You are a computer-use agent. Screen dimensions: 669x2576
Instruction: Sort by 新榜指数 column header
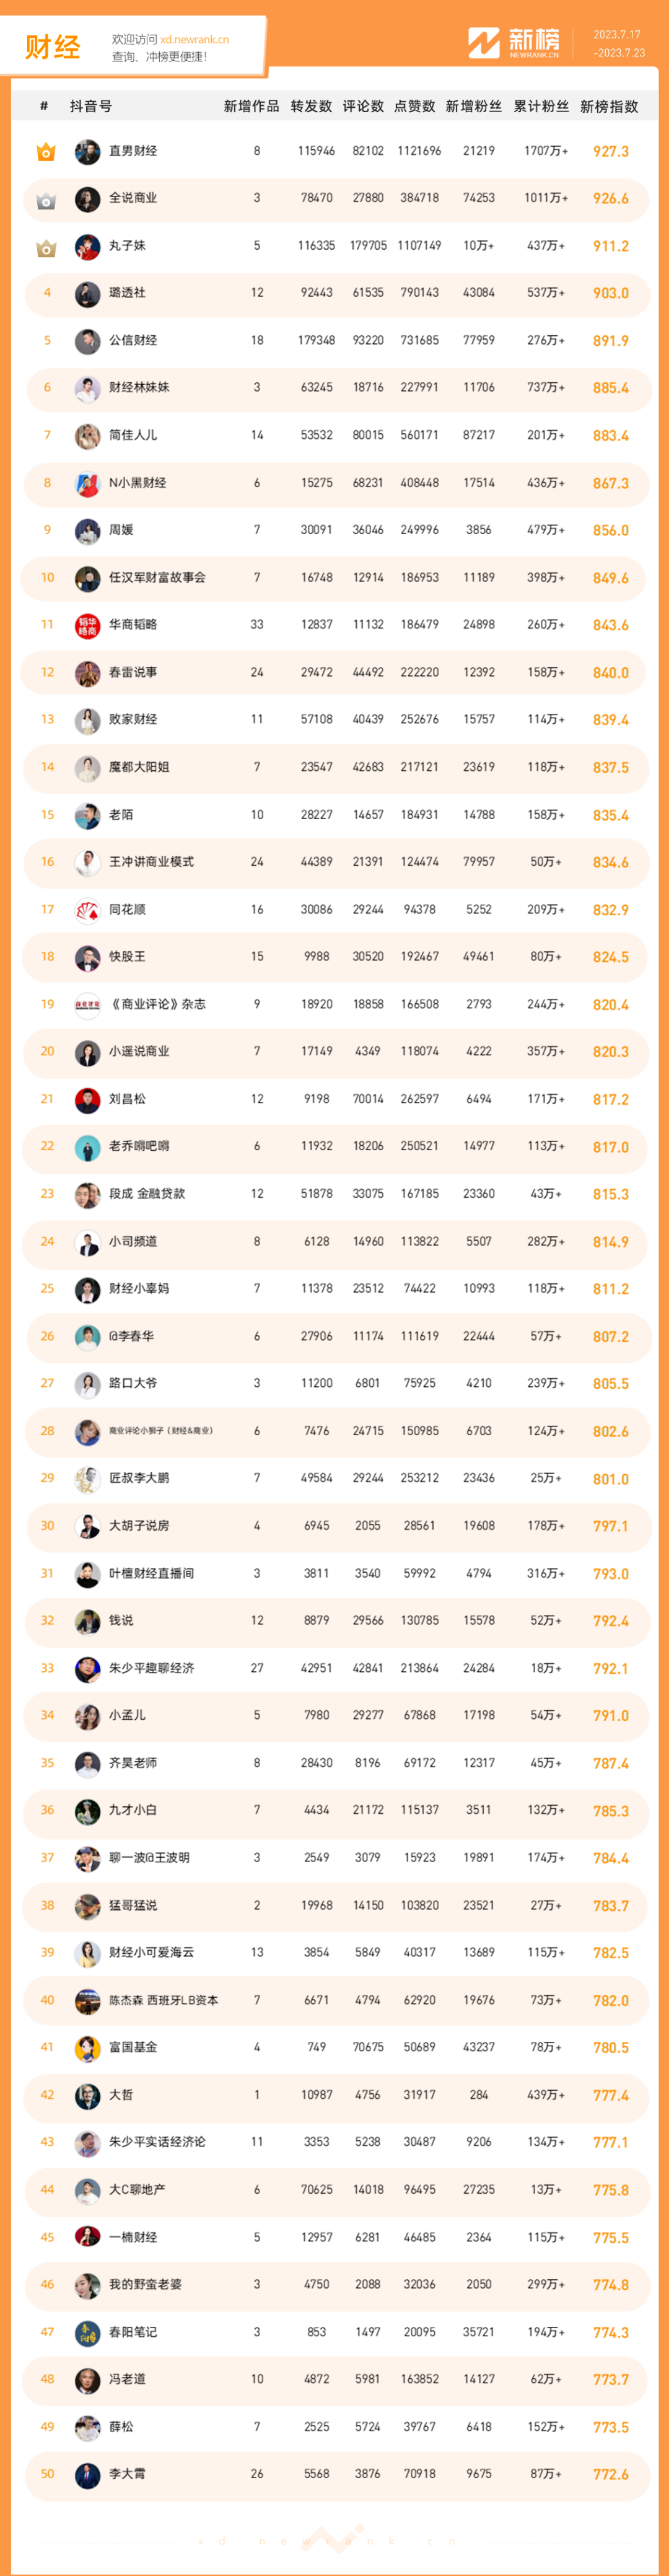click(x=609, y=106)
